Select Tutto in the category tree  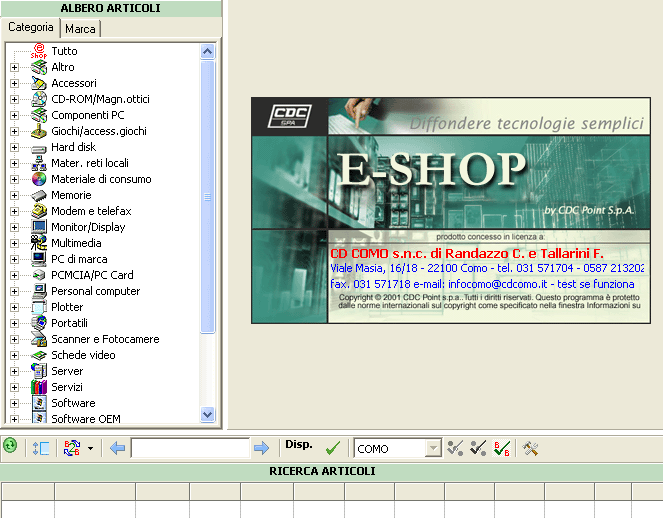click(64, 51)
